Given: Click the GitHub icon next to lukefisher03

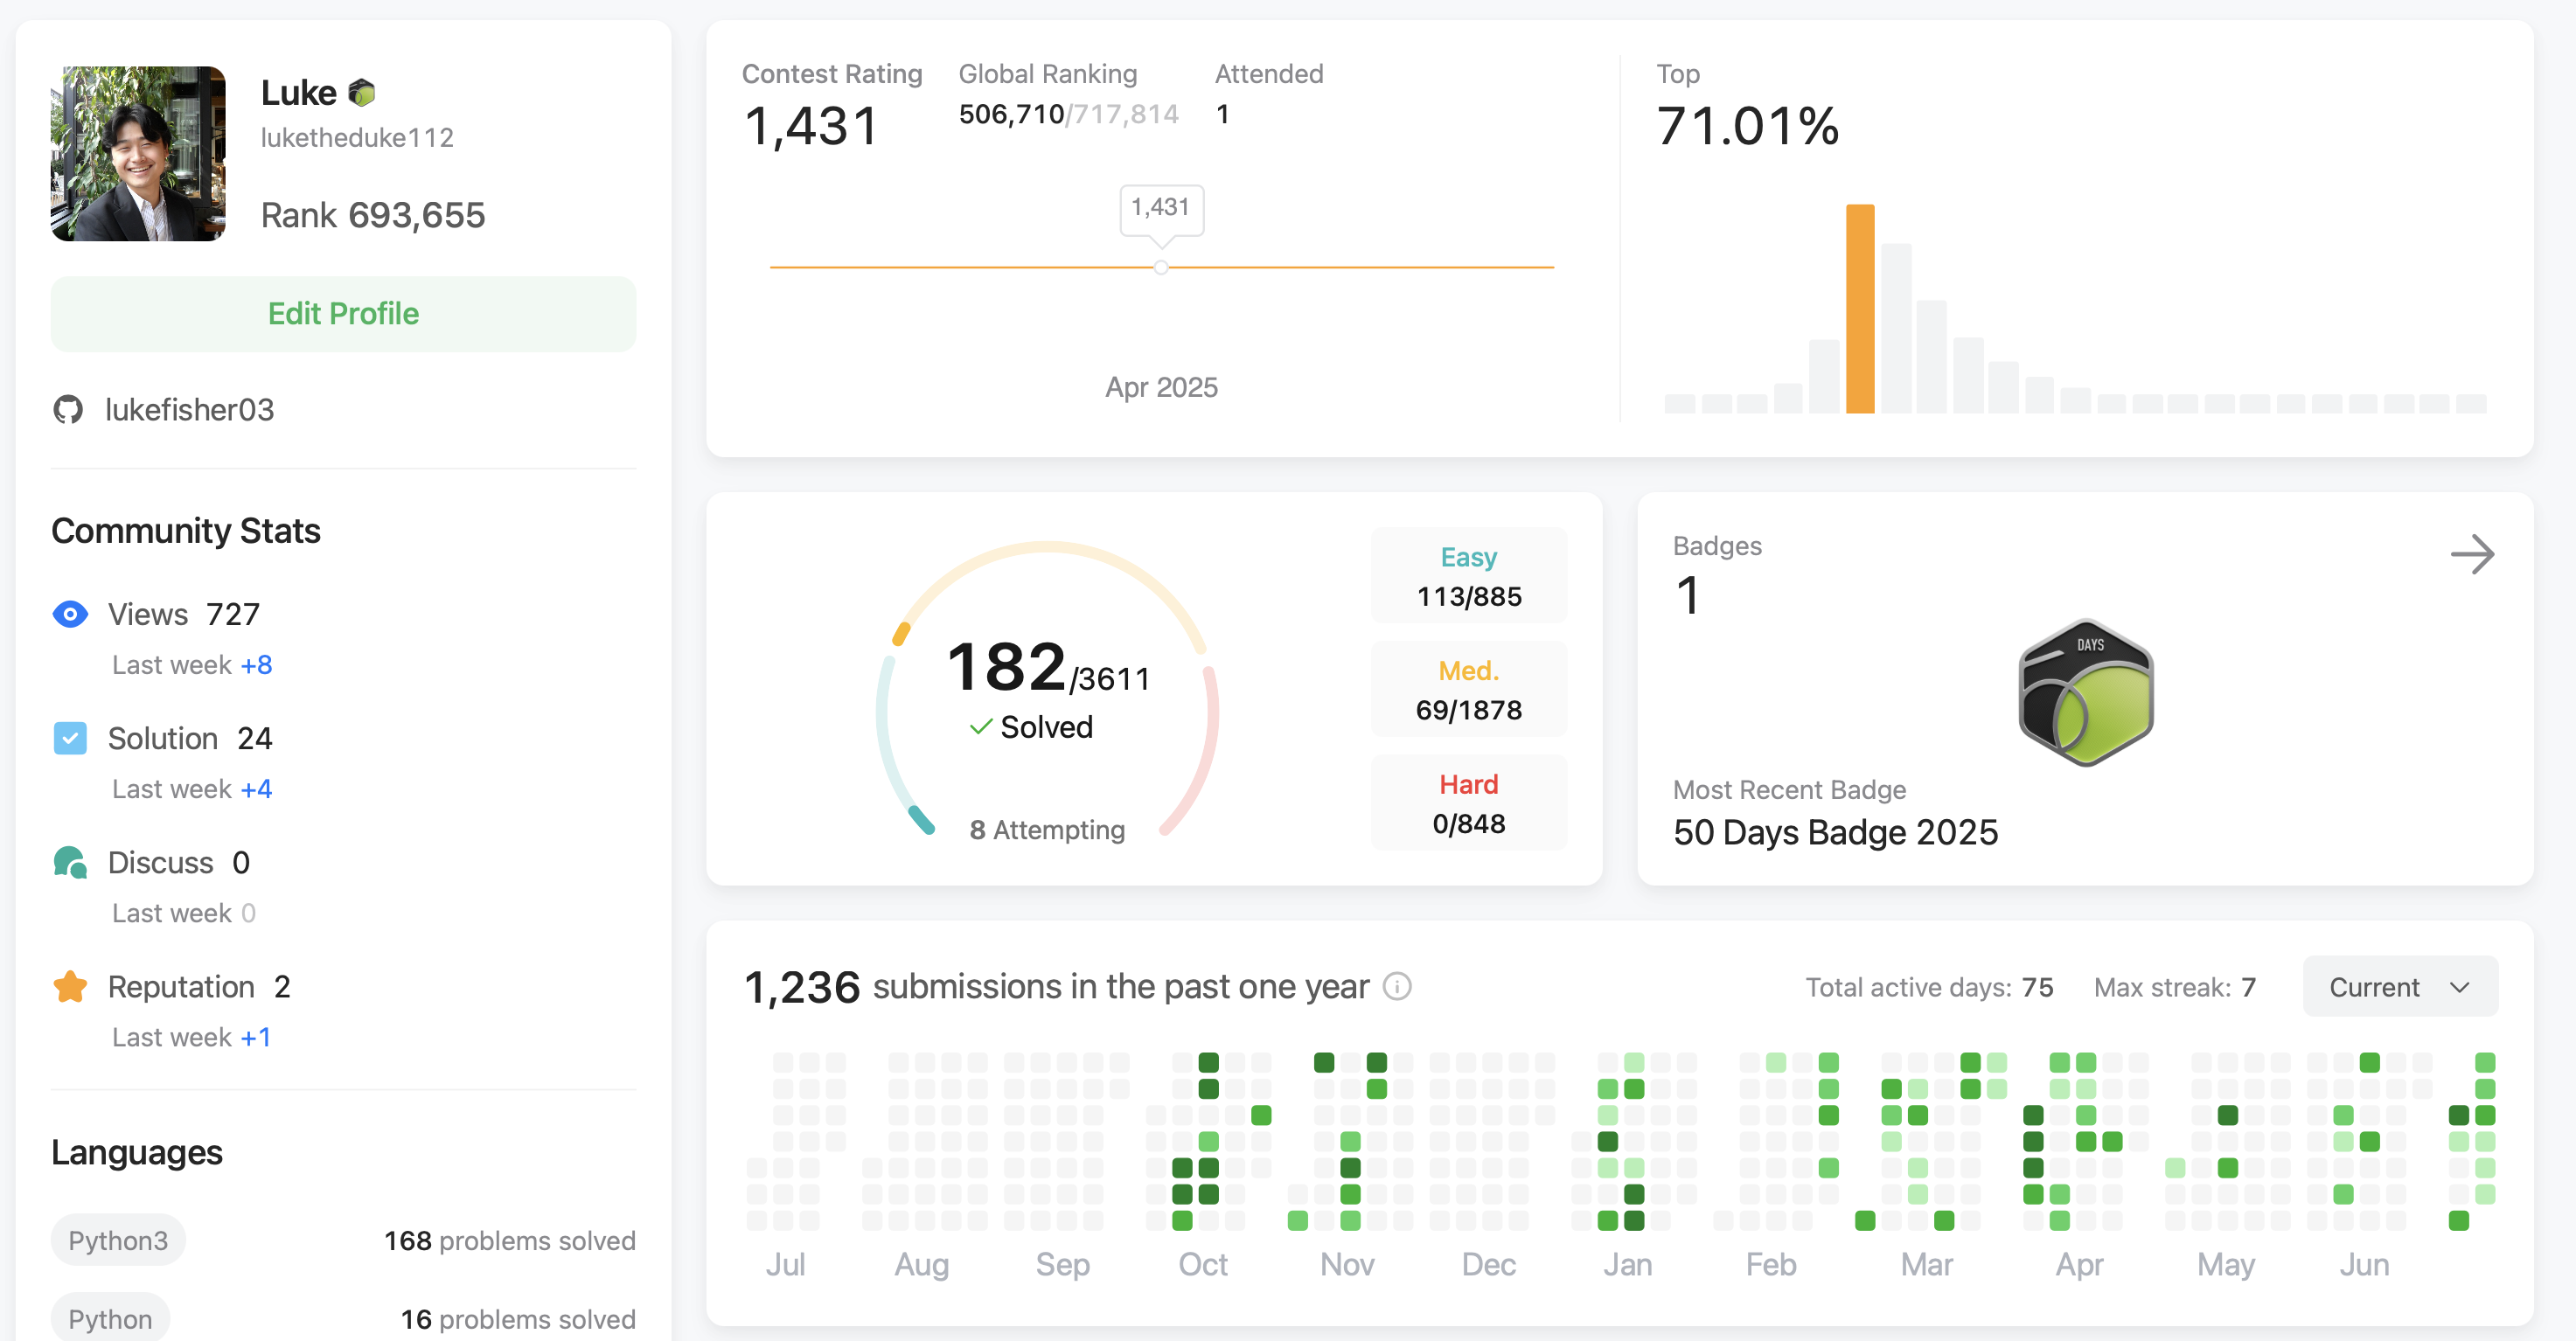Looking at the screenshot, I should tap(68, 409).
